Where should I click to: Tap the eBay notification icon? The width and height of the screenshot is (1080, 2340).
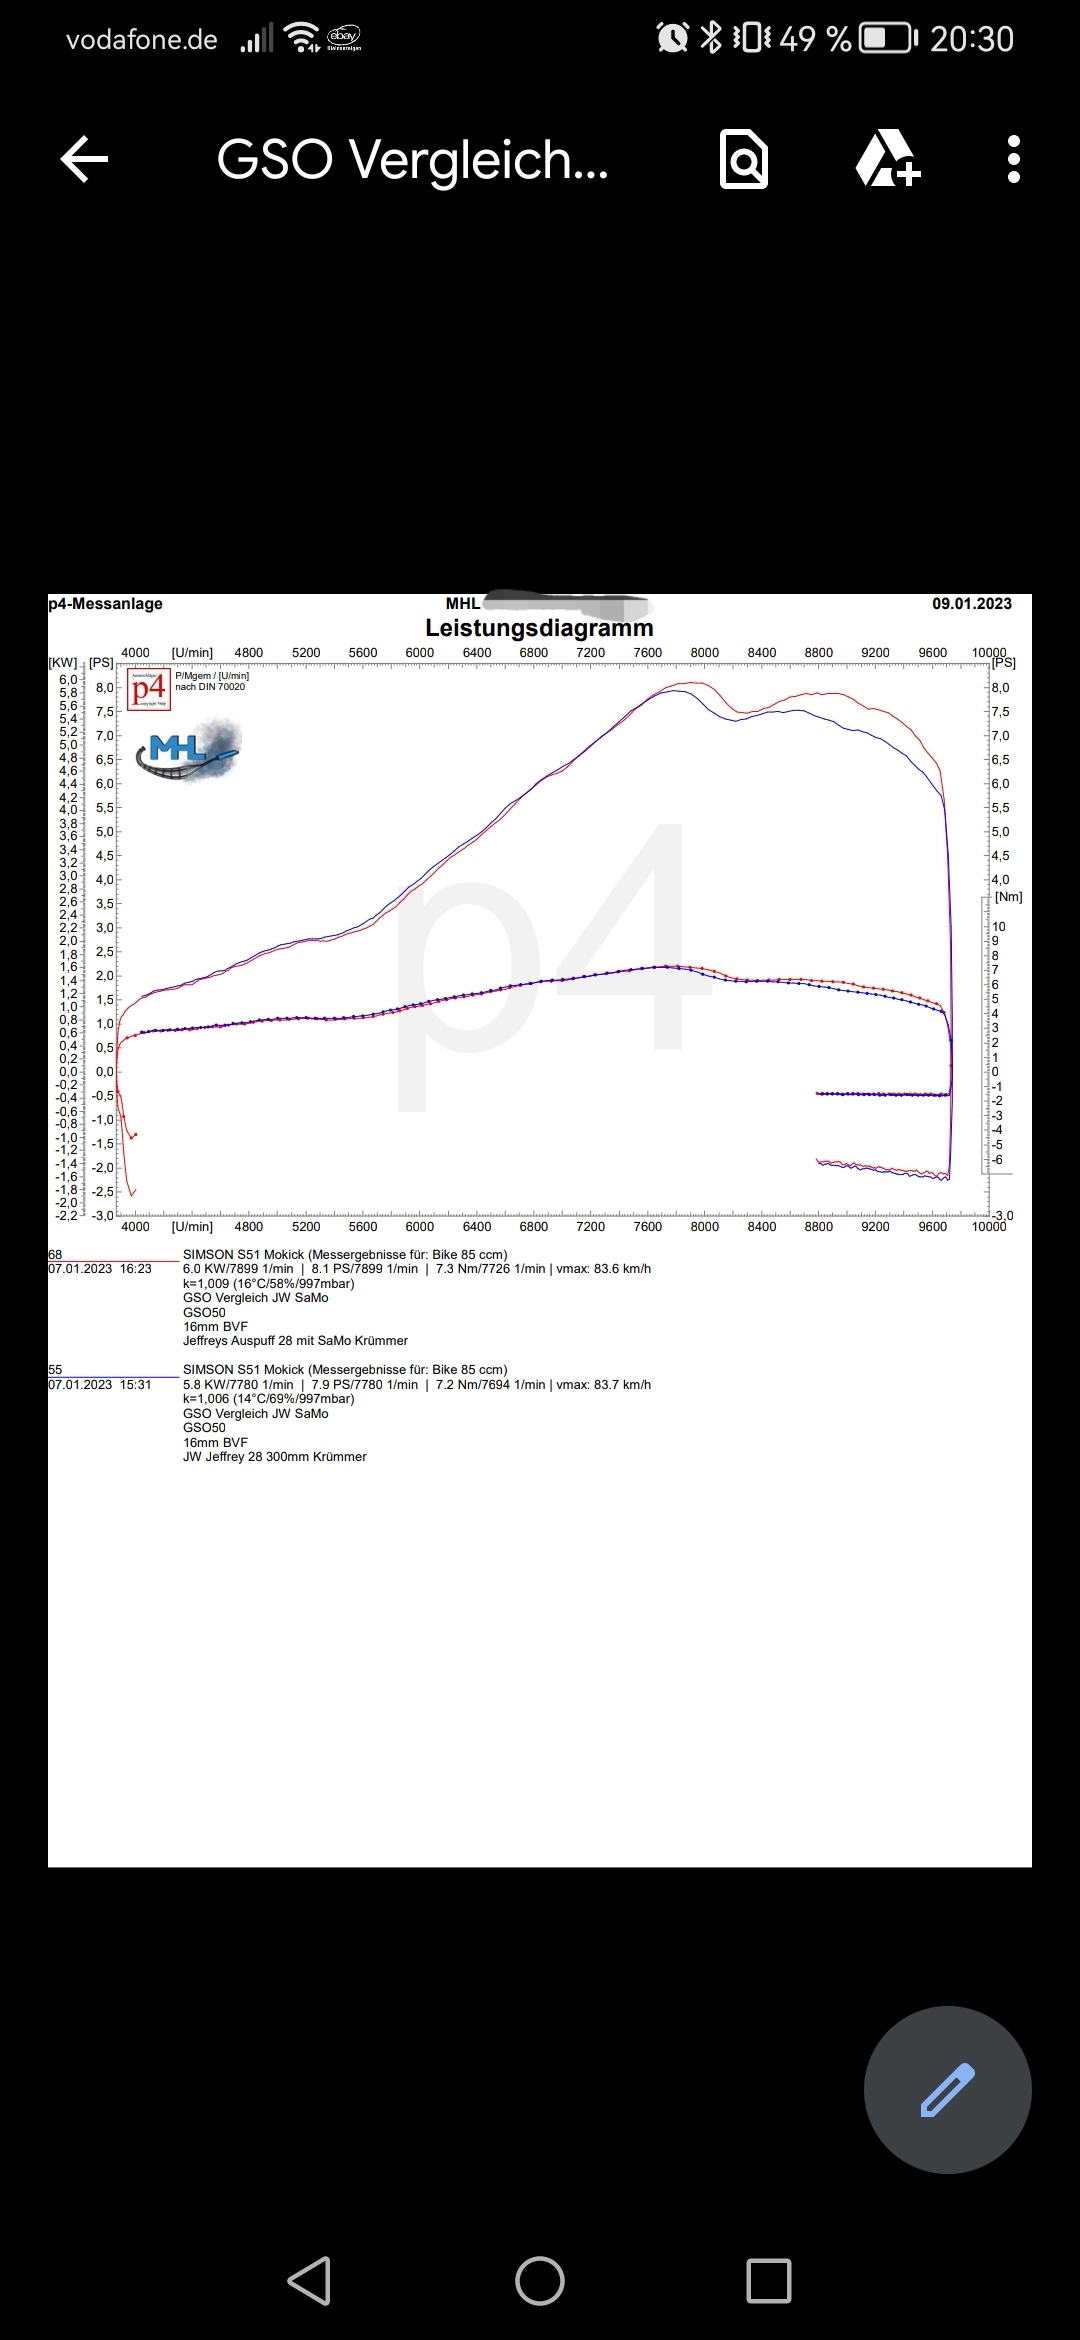344,38
